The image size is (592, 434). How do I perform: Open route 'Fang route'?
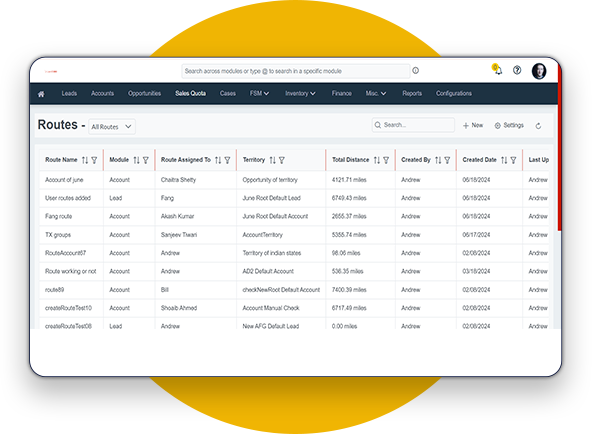click(x=58, y=216)
